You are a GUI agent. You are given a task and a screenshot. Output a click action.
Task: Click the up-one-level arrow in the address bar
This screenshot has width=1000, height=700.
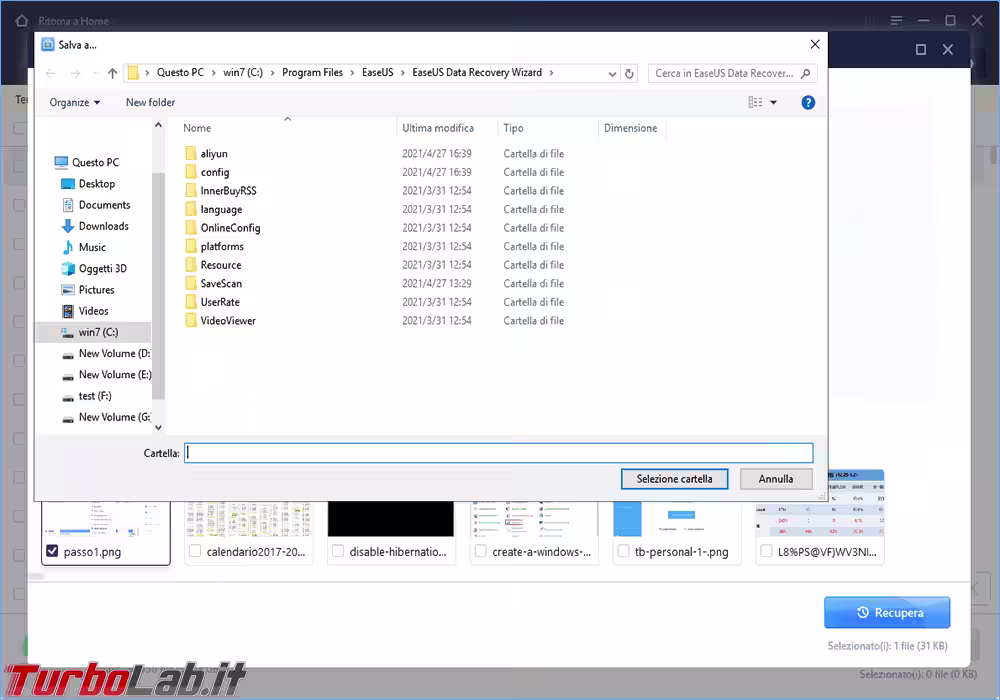(112, 73)
